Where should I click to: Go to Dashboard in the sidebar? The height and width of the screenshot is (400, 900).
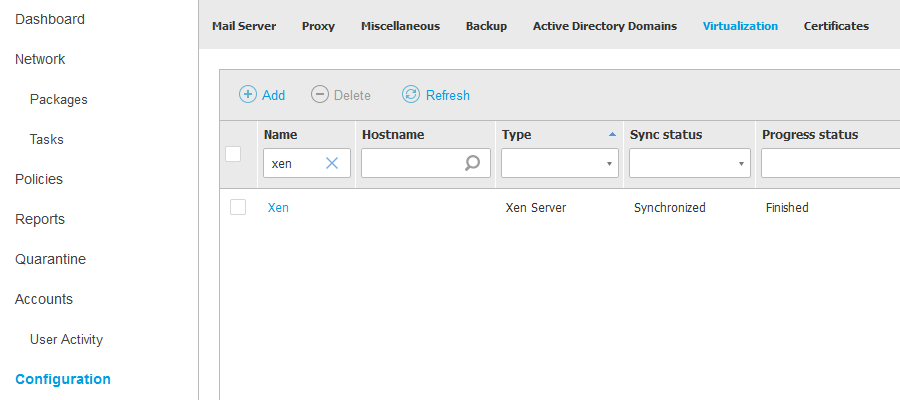click(x=50, y=19)
